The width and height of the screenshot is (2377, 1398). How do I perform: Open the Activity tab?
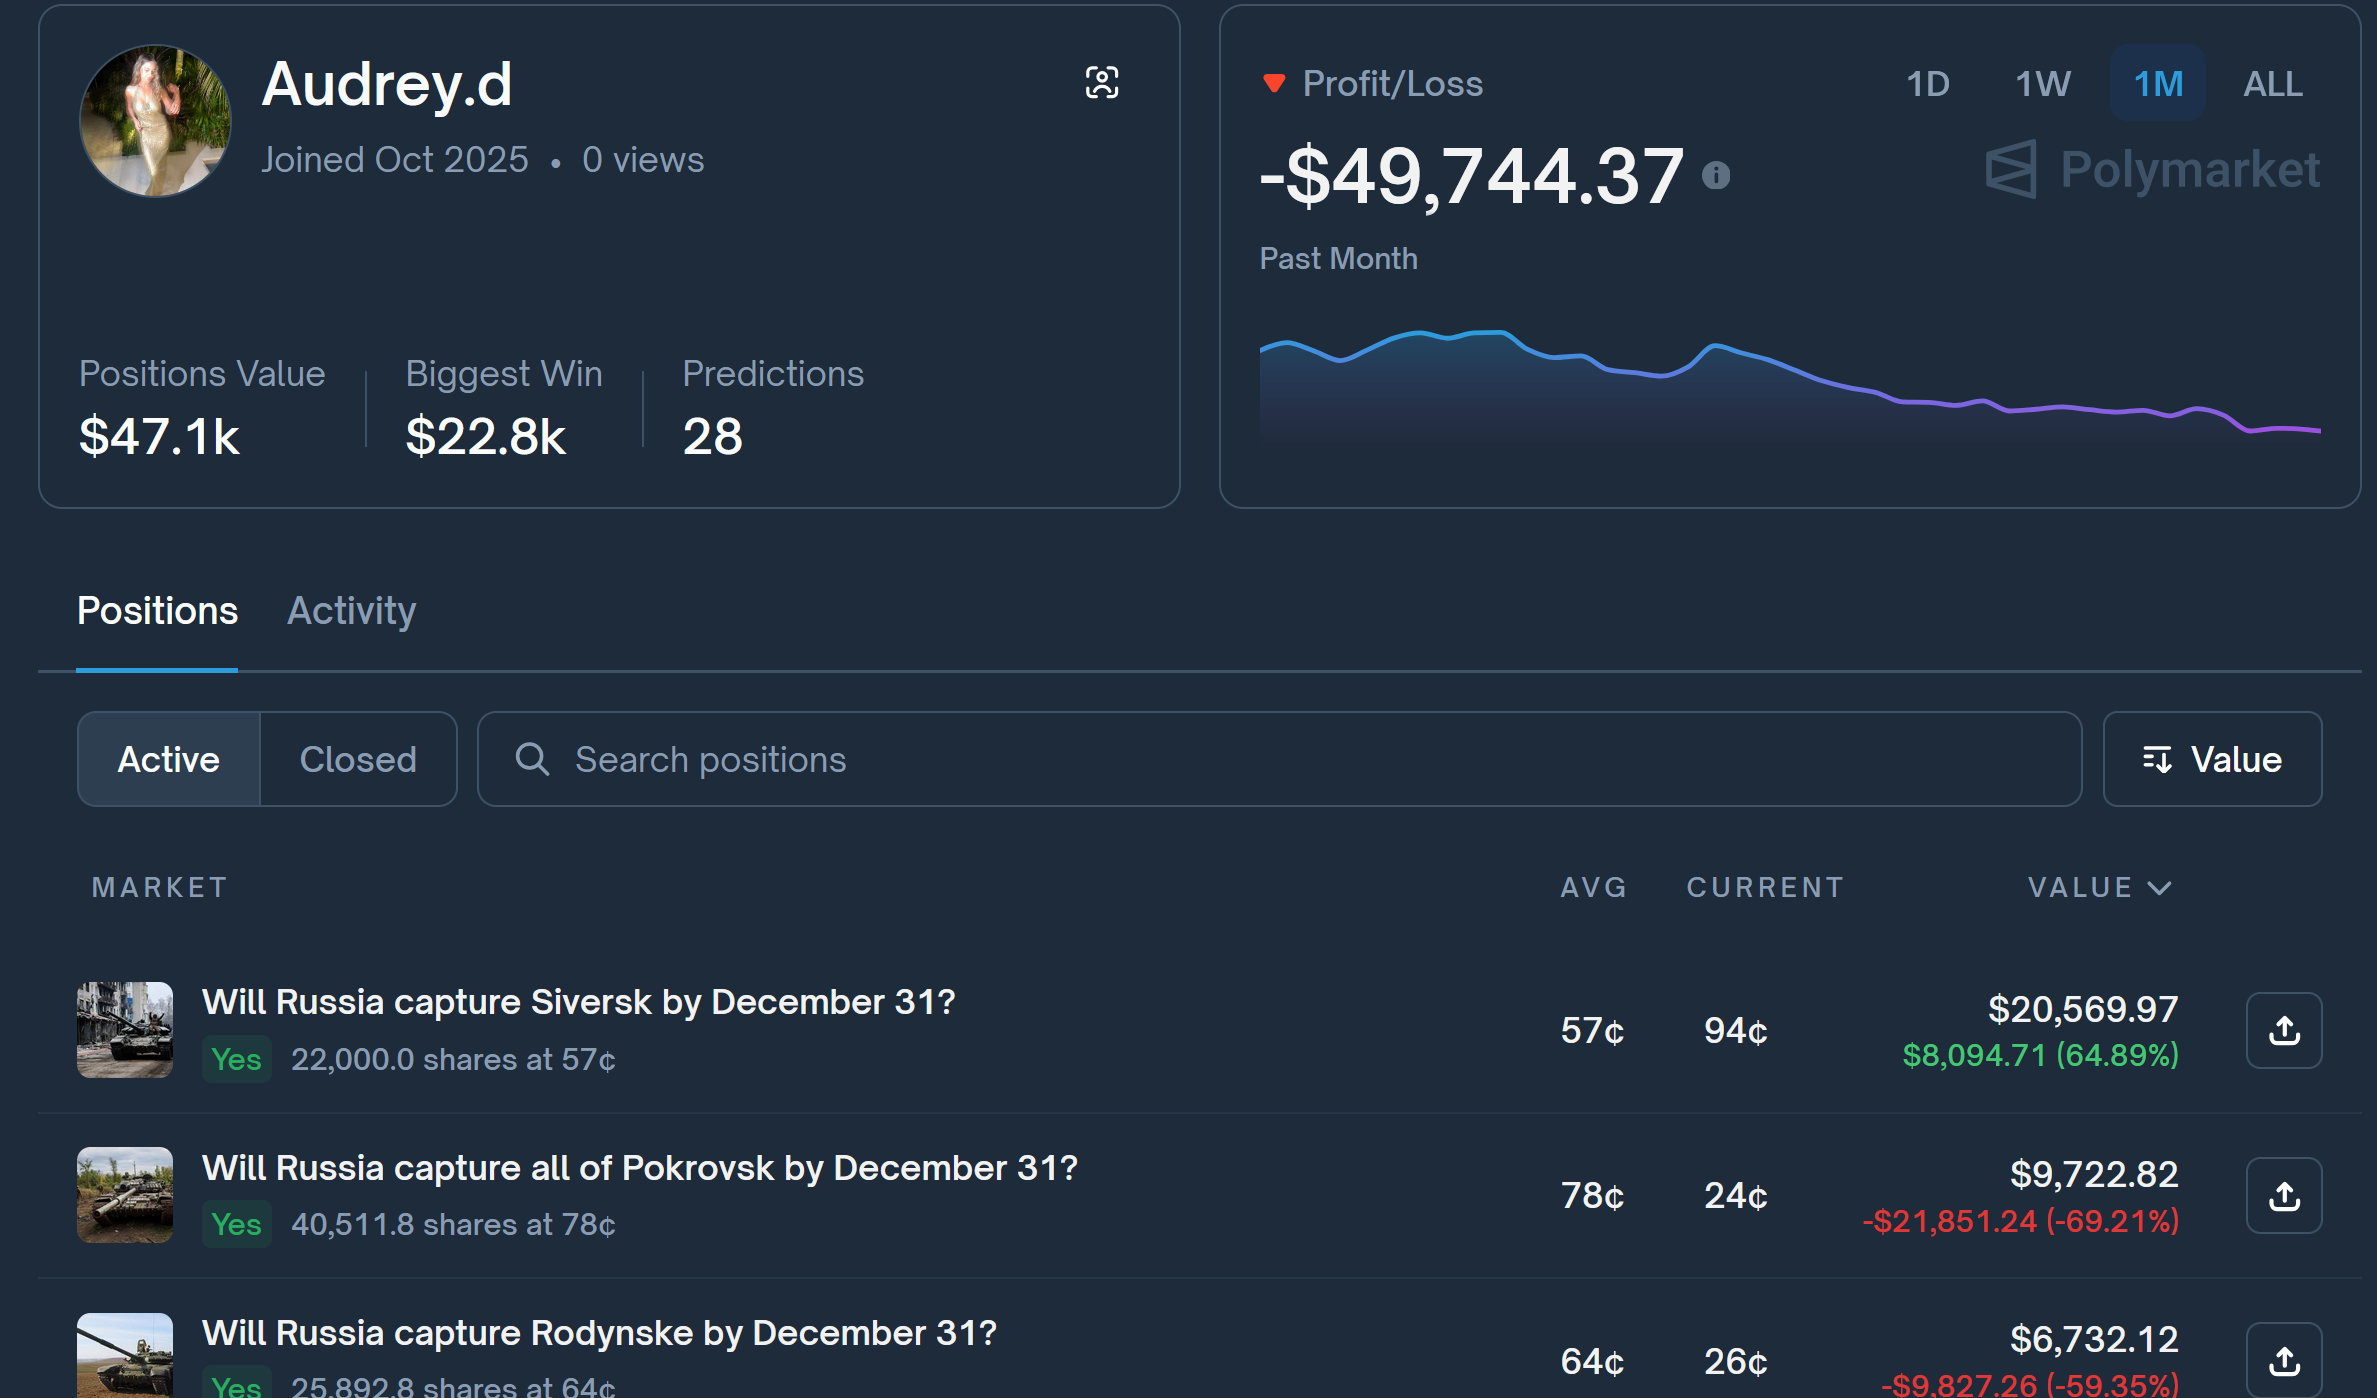point(352,611)
